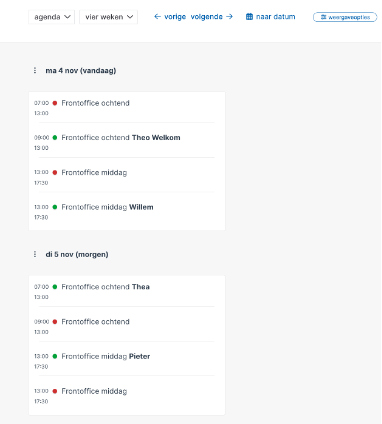Open unfilled Monday 13:00 Frontoffice middag shift

(x=127, y=177)
